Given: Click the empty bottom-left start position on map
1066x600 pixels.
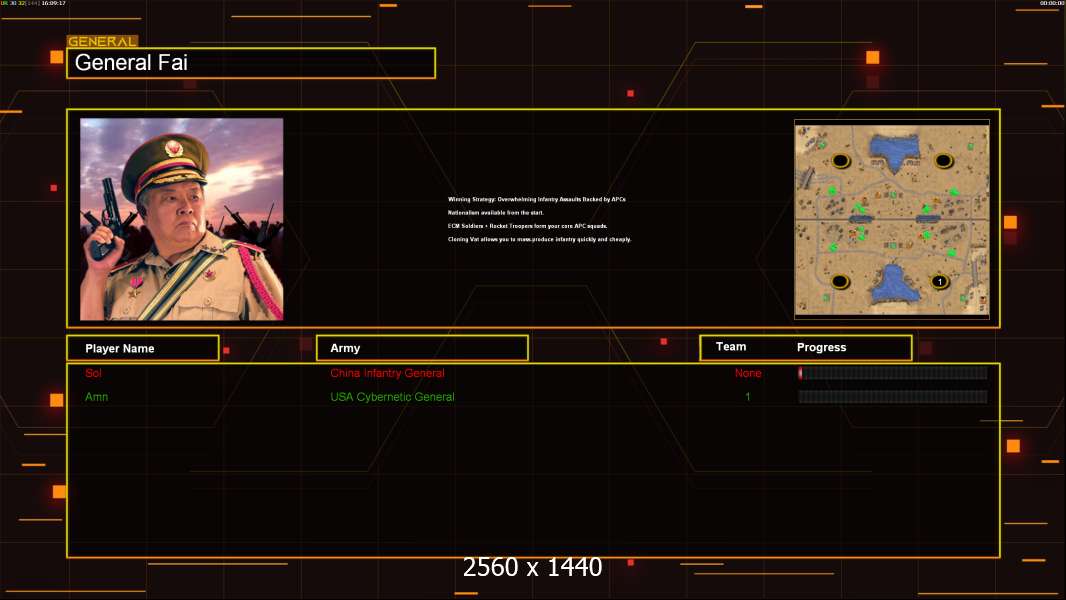Looking at the screenshot, I should 840,282.
